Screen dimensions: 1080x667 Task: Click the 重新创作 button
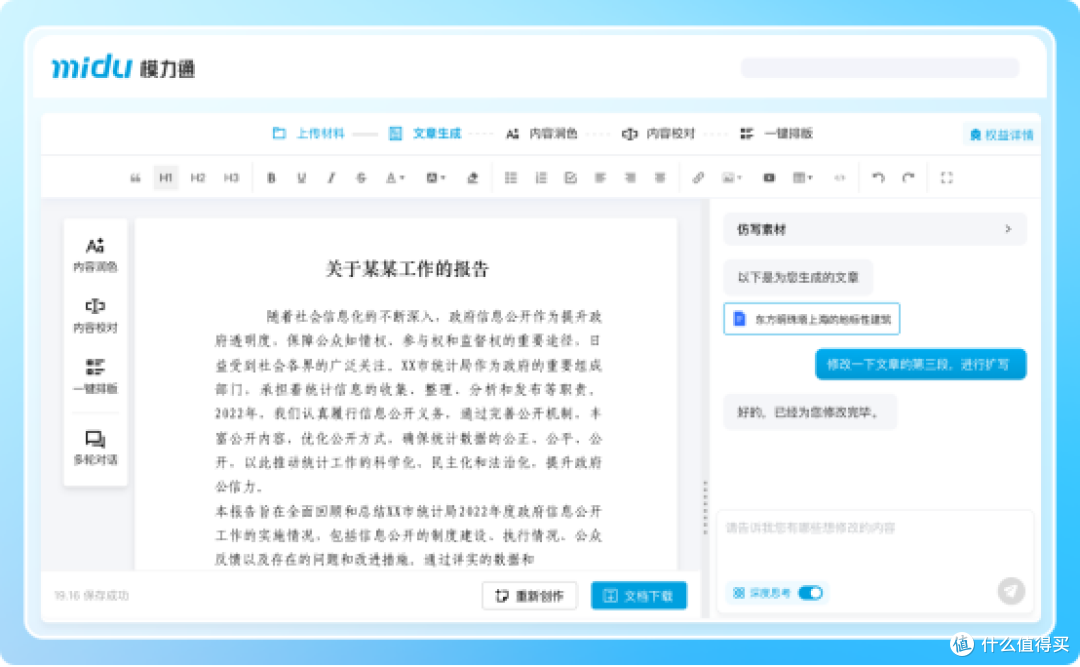tap(529, 595)
